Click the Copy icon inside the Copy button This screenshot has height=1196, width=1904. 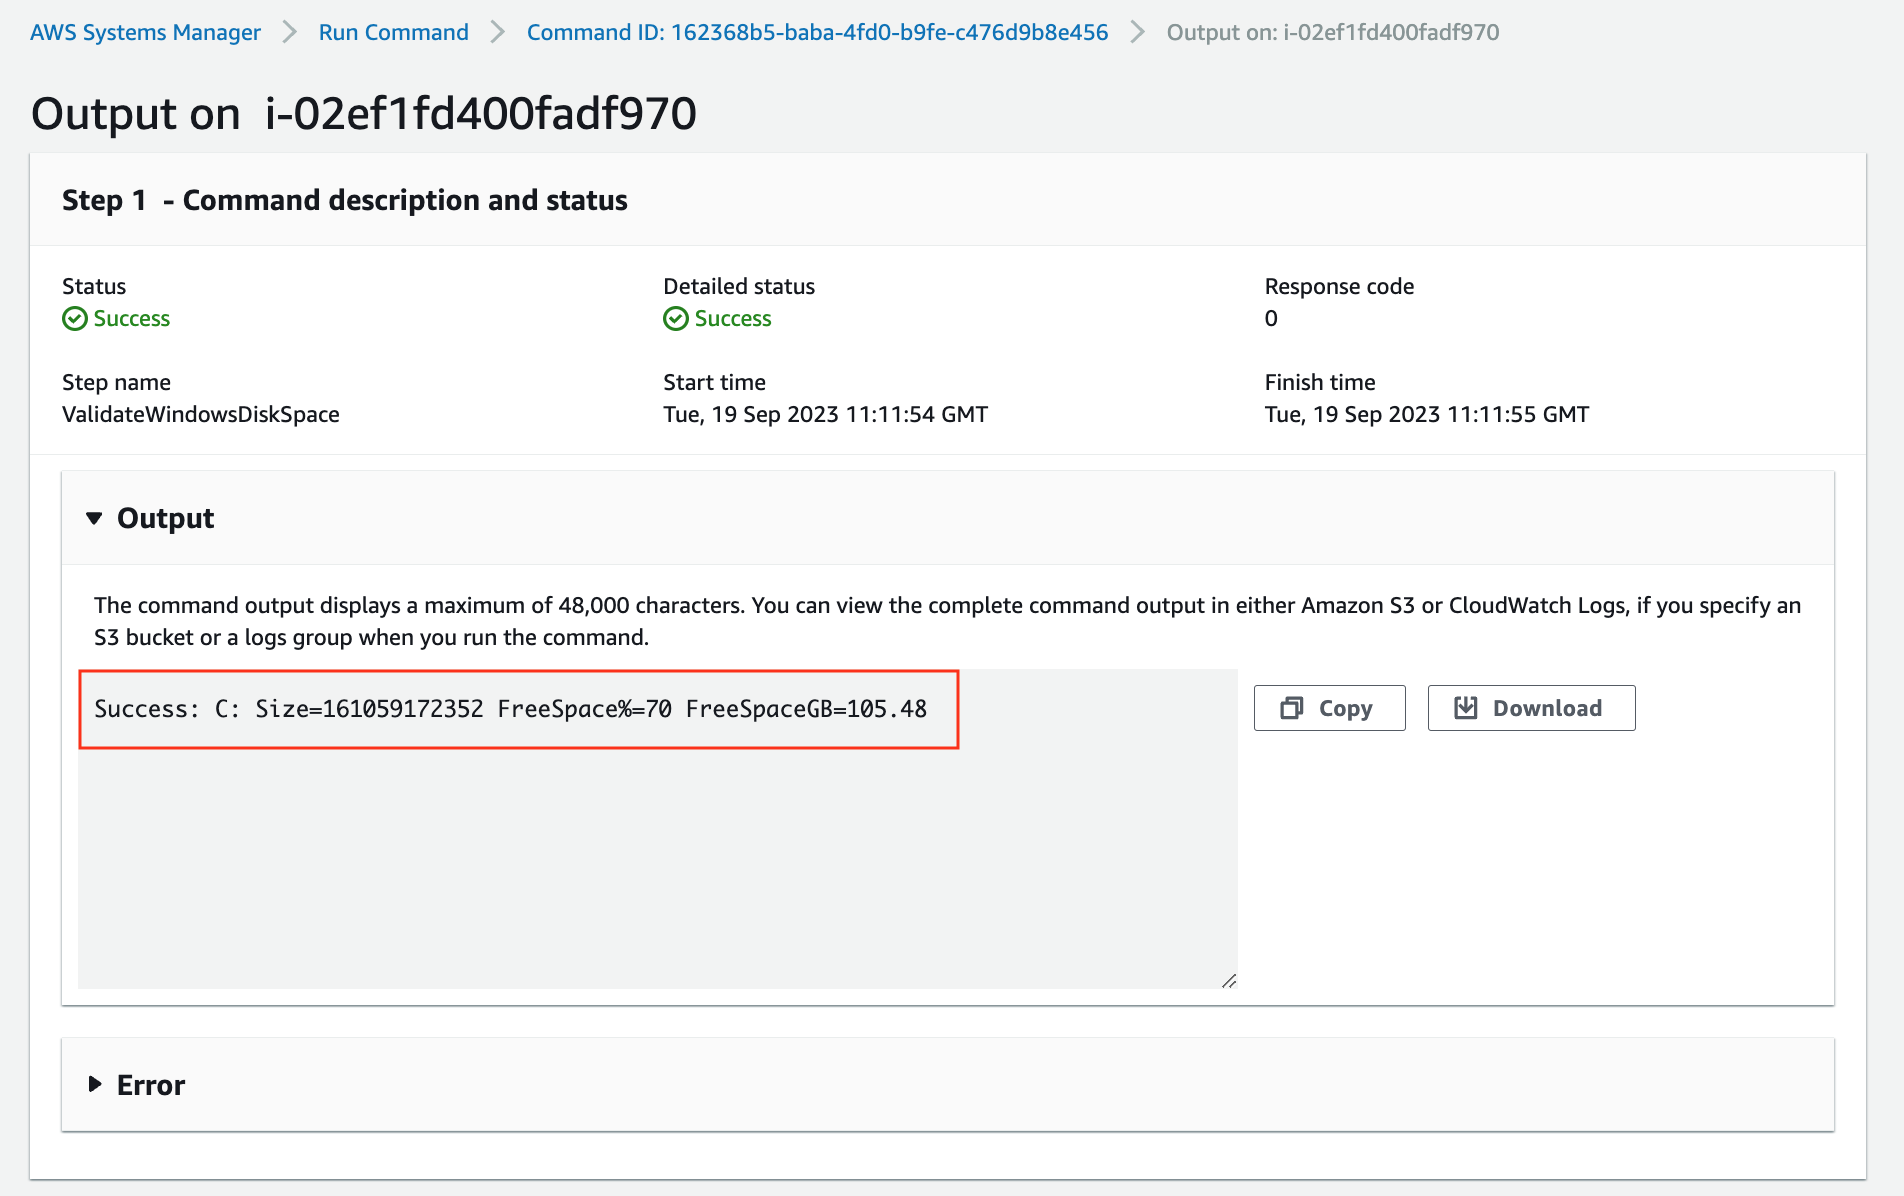point(1294,707)
